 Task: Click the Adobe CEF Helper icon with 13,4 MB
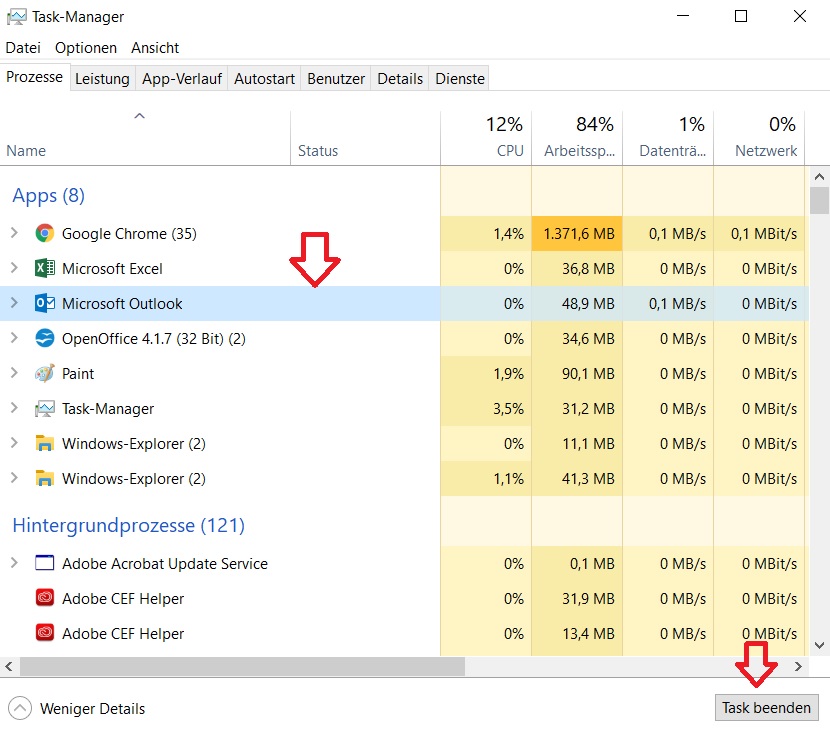coord(45,633)
